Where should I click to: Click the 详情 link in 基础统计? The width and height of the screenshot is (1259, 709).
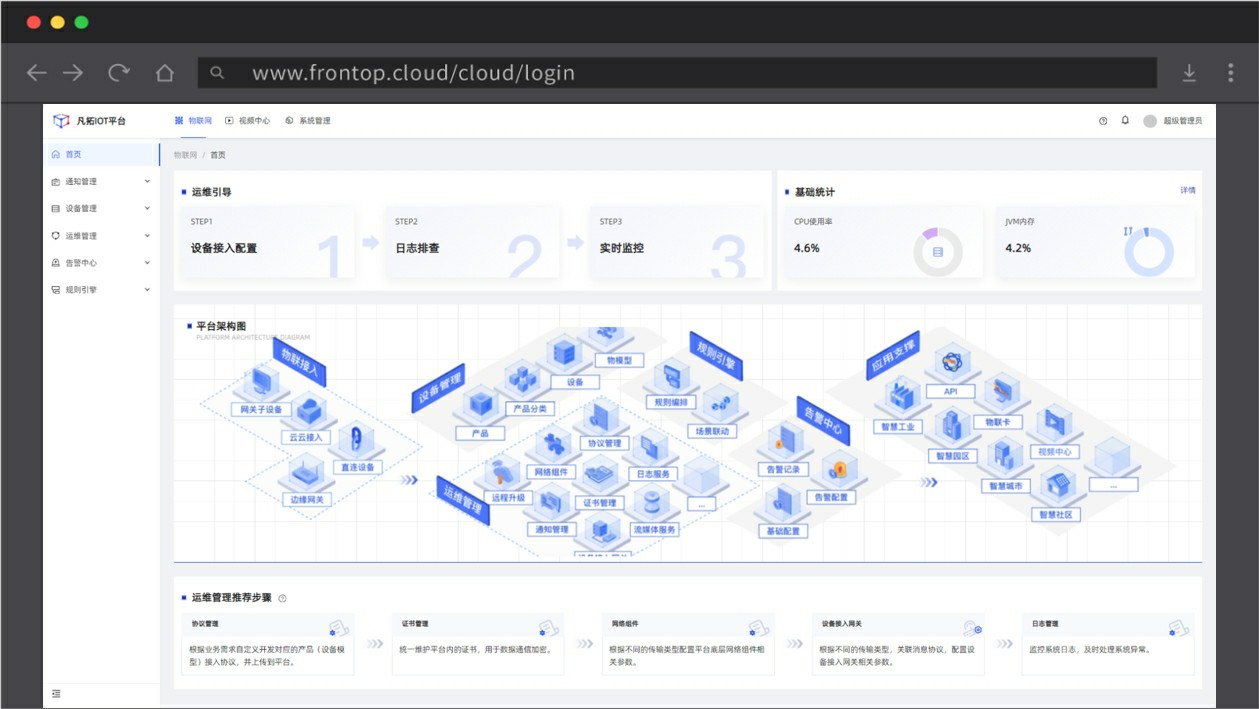click(x=1187, y=190)
